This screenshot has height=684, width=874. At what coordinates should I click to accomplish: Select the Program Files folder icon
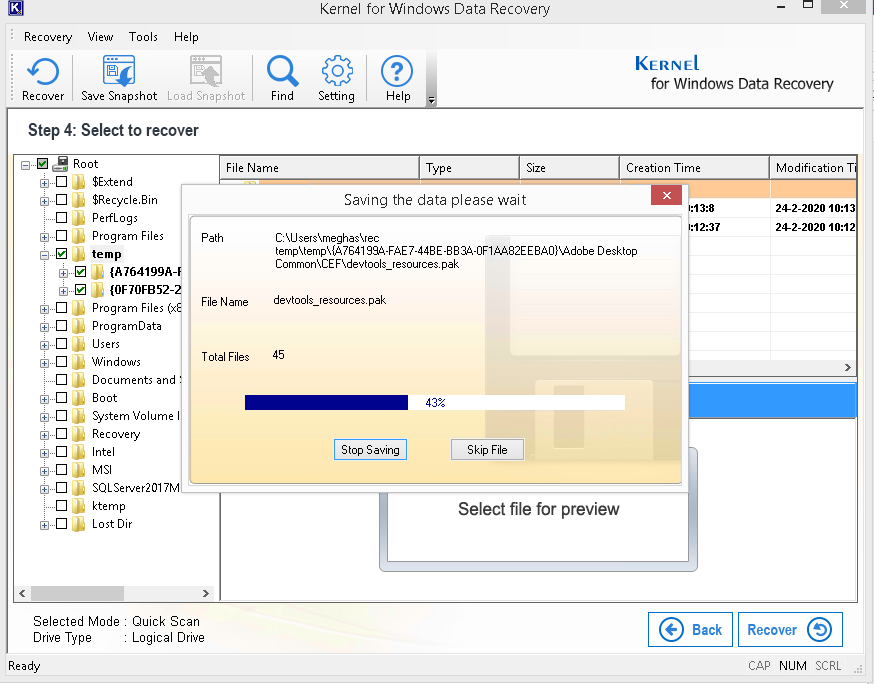[79, 236]
